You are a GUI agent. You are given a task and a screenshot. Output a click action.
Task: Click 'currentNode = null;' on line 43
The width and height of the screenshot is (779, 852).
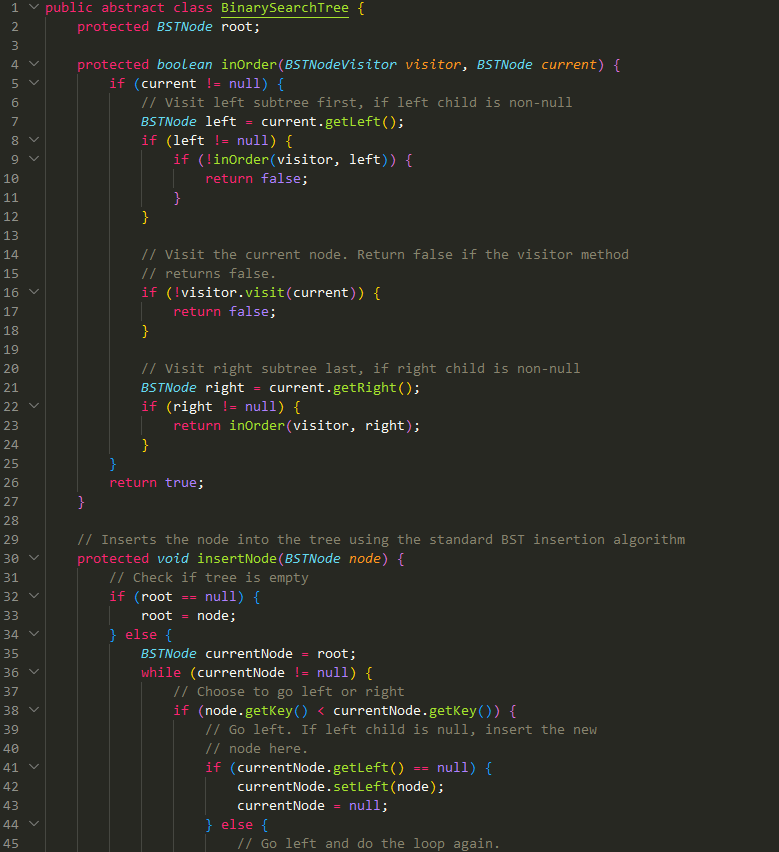pos(312,806)
